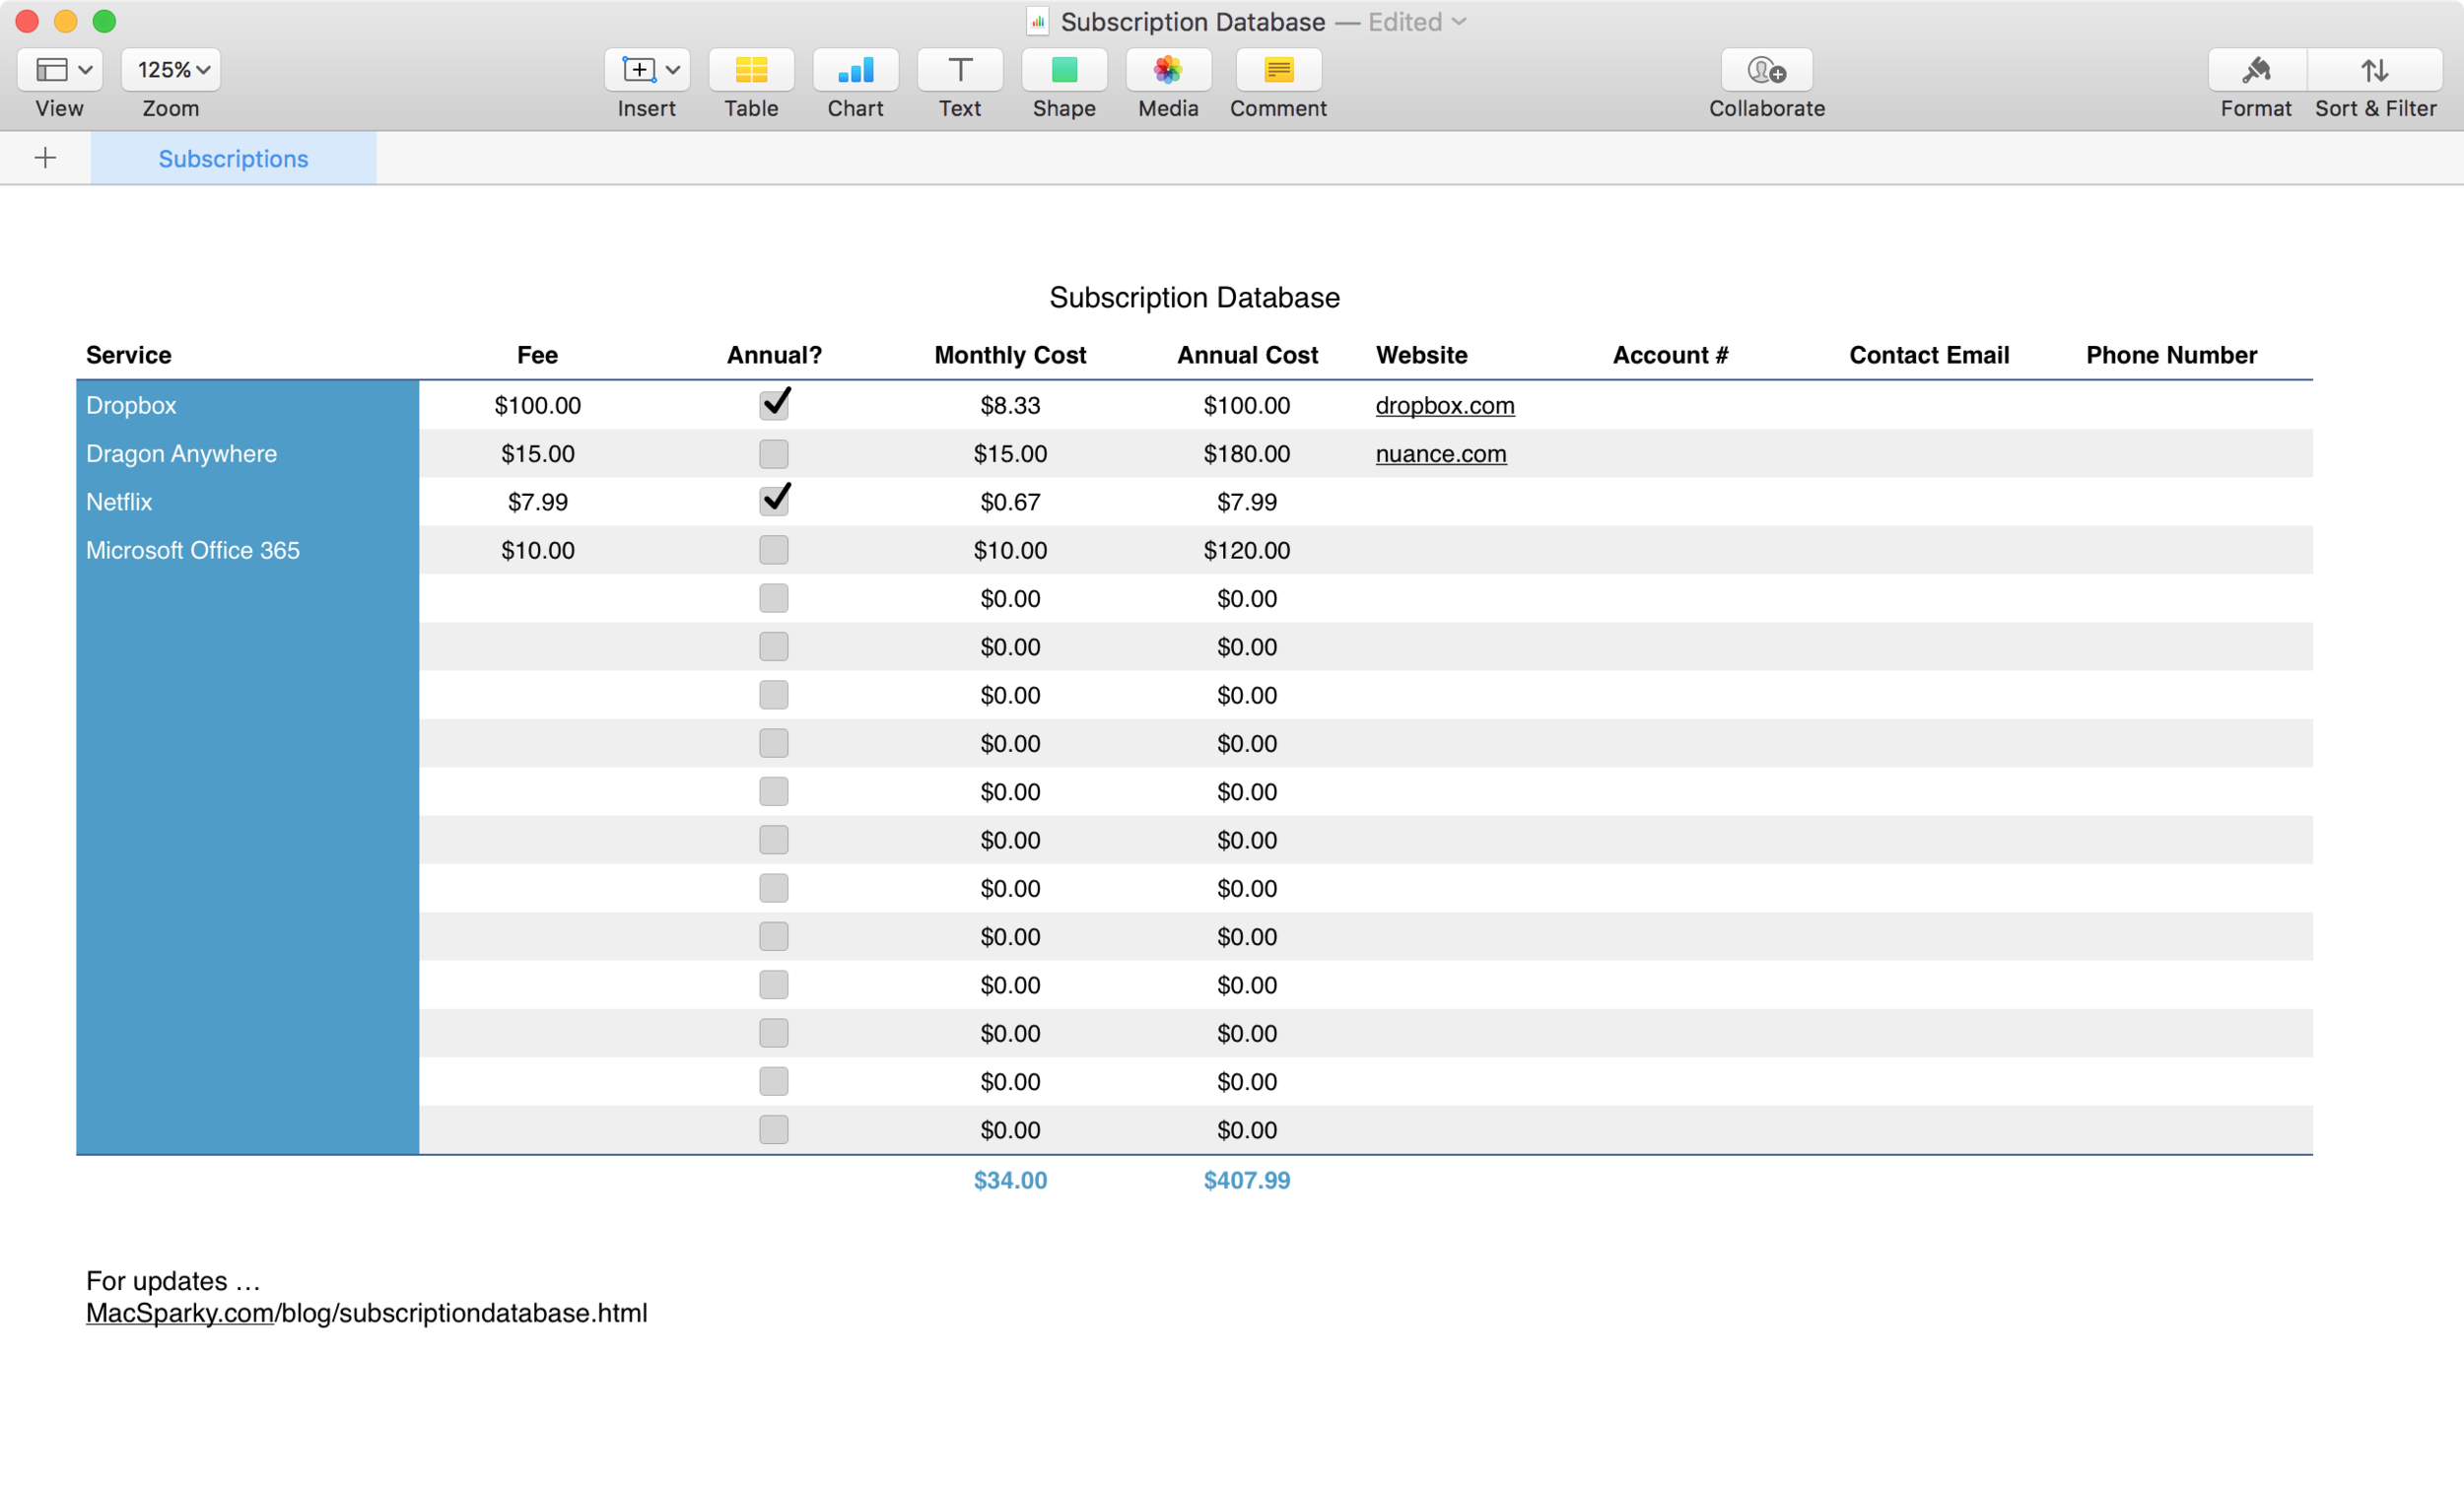Select the Dropbox service cell
2464x1492 pixels.
pyautogui.click(x=247, y=405)
